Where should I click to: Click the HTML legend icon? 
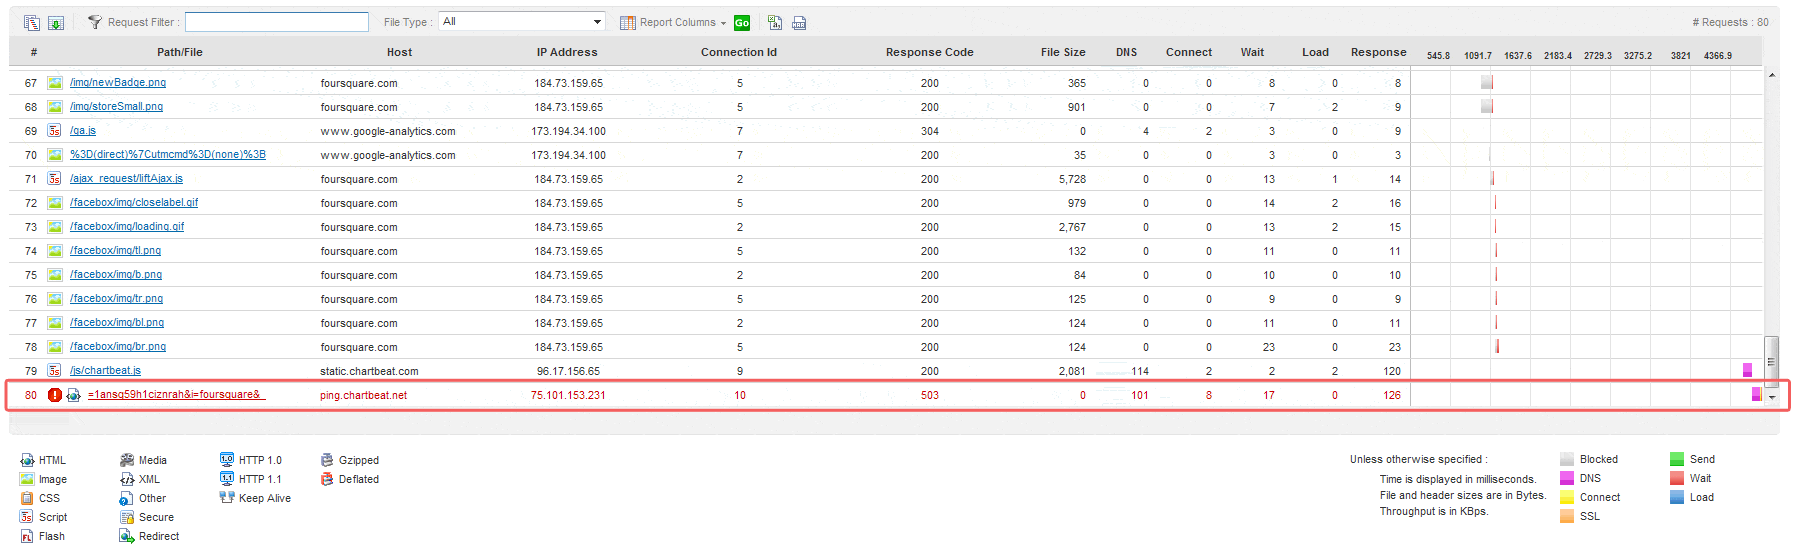[x=27, y=460]
